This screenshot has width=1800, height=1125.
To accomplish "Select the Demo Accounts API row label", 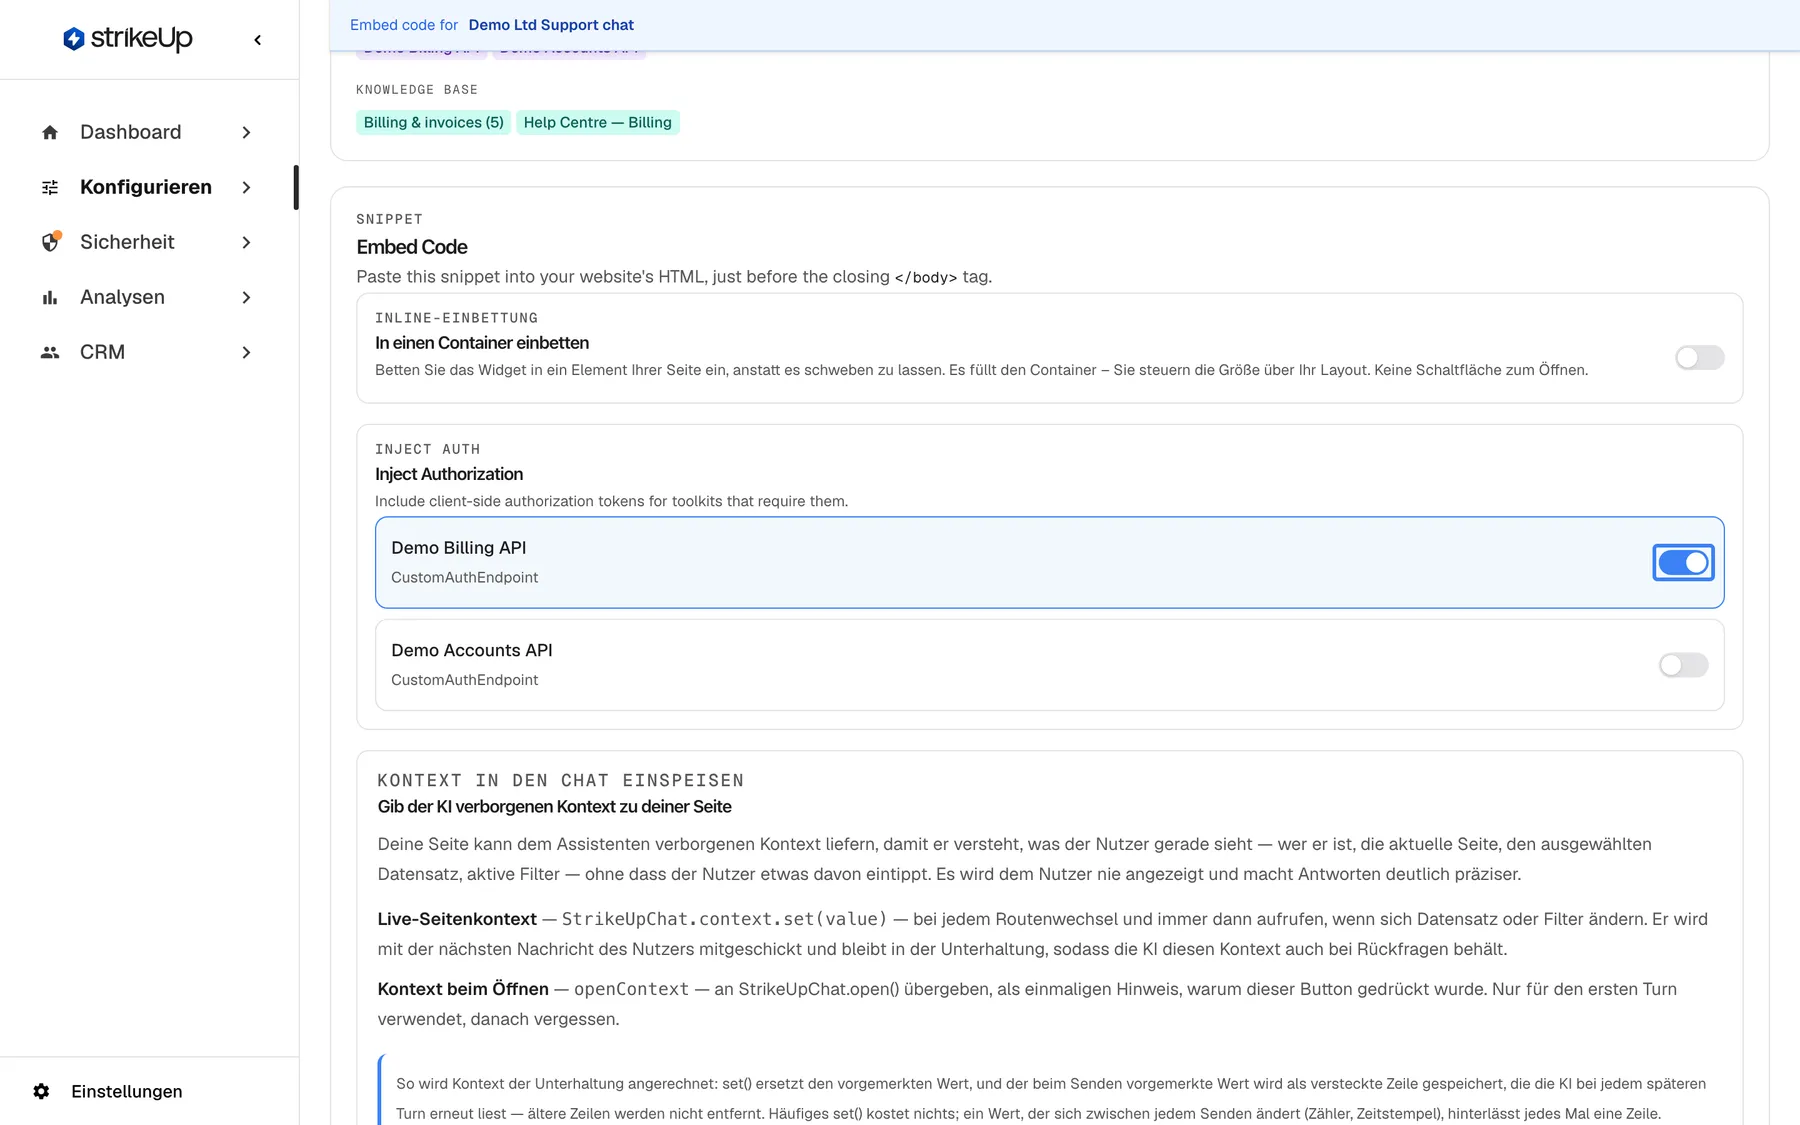I will click(472, 650).
